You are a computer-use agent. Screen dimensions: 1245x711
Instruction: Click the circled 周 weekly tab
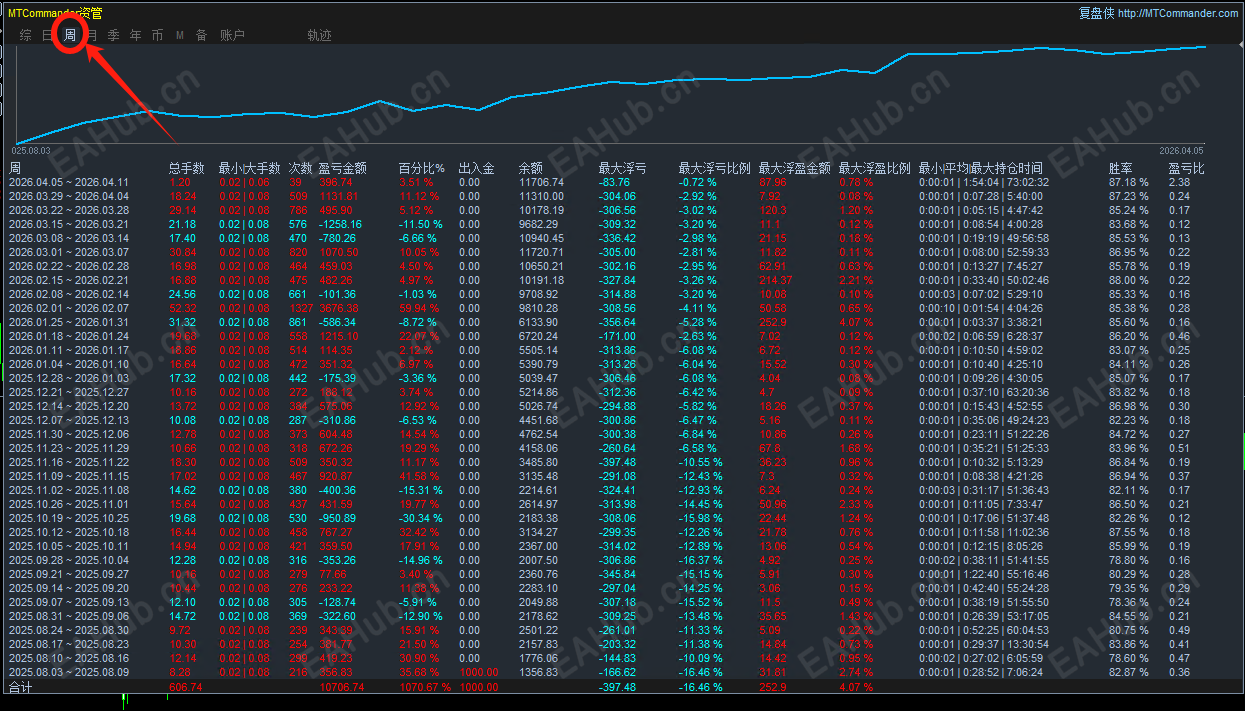click(x=68, y=34)
